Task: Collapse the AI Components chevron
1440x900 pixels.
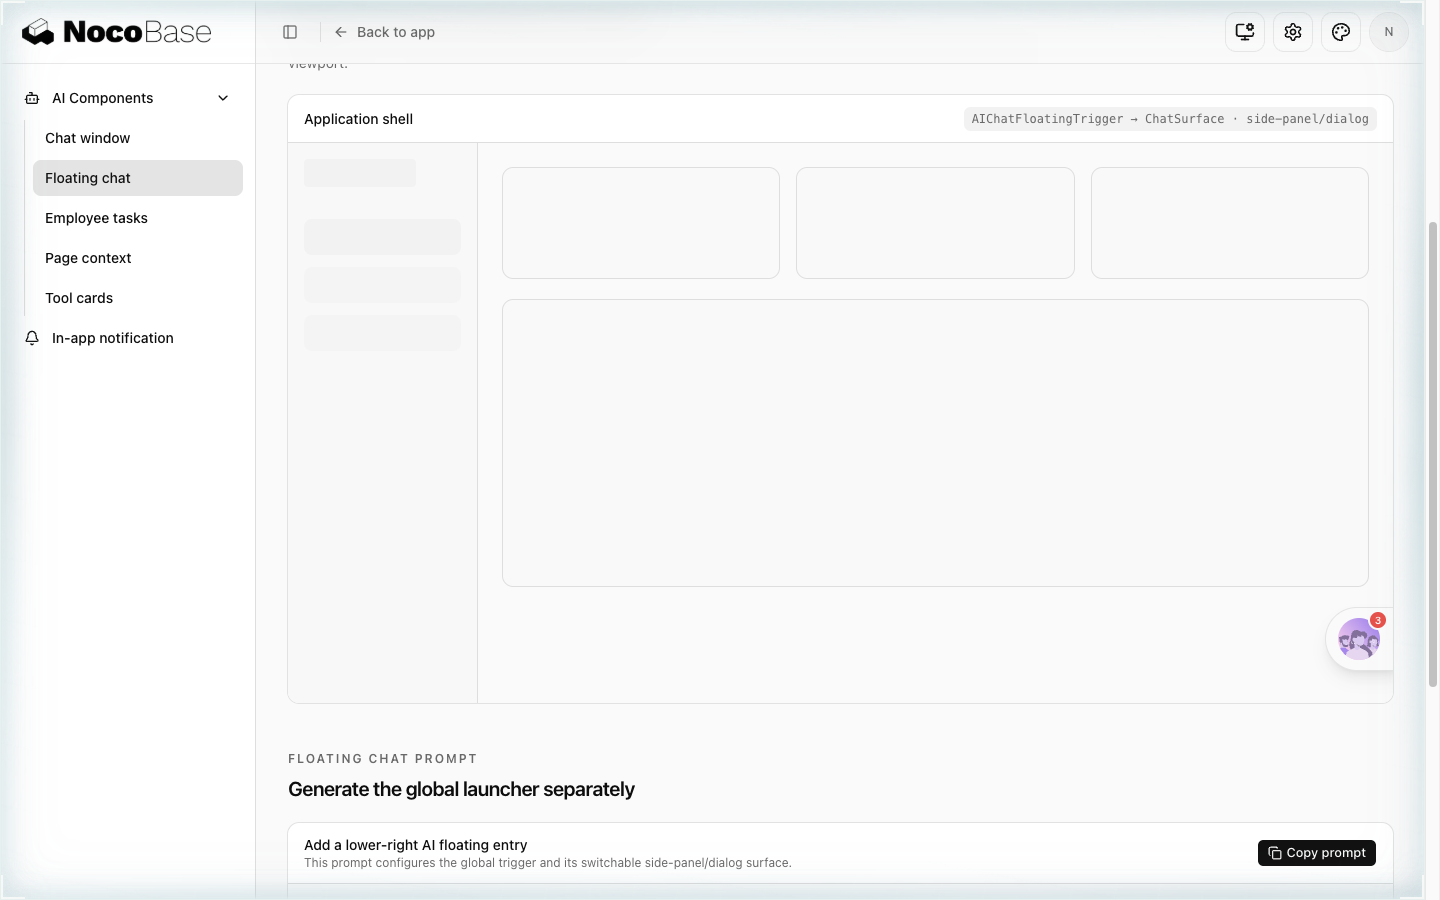Action: 223,98
